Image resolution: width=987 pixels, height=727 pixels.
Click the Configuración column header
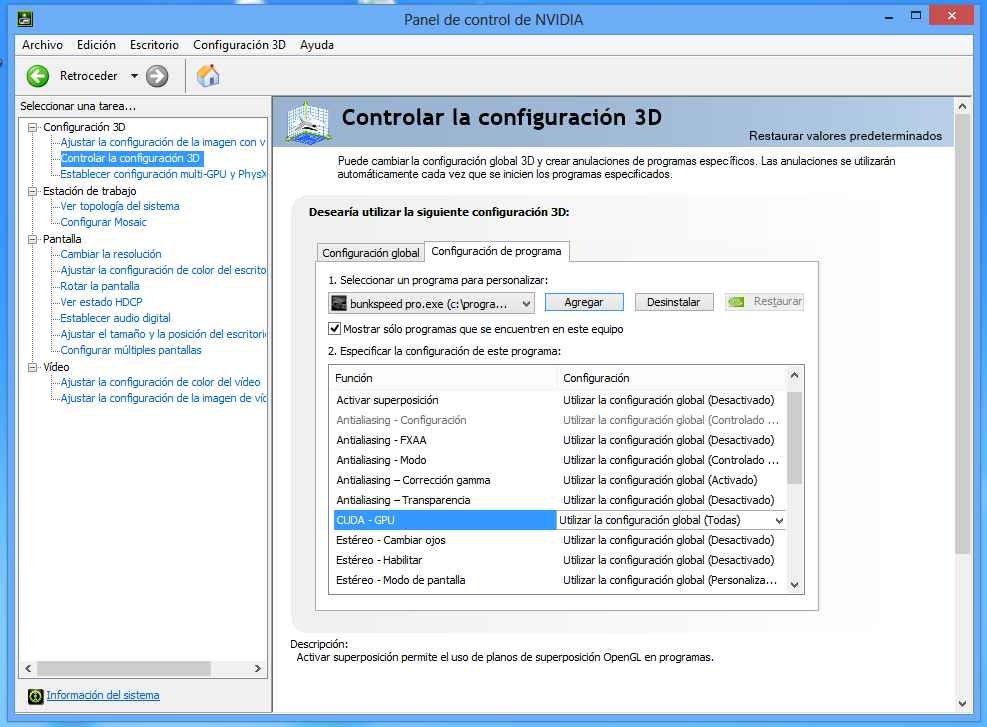coord(672,378)
